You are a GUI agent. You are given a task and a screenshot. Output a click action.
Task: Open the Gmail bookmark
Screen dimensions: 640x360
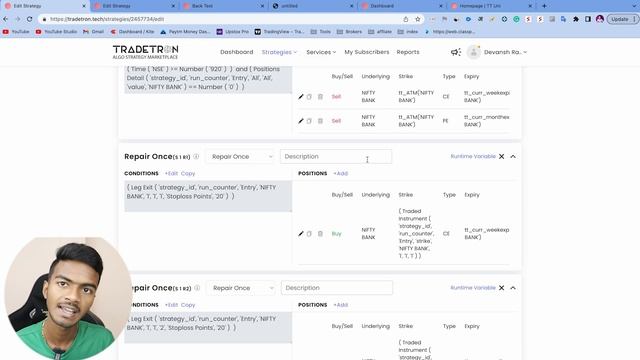(93, 31)
